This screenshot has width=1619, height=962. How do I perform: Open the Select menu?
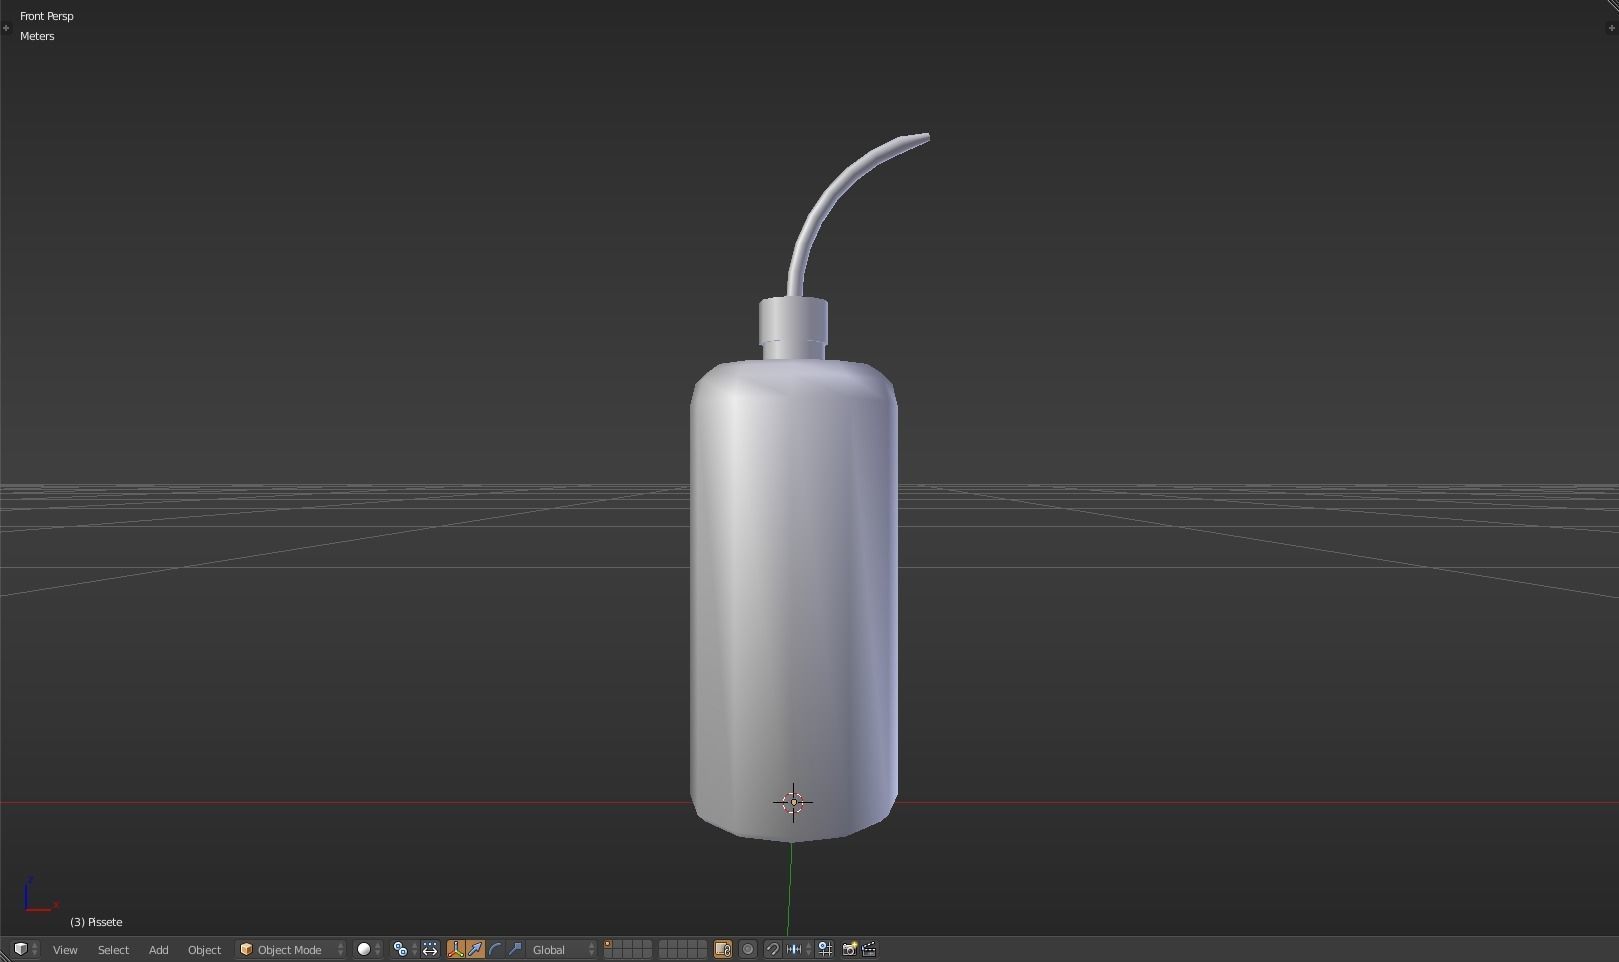coord(113,949)
